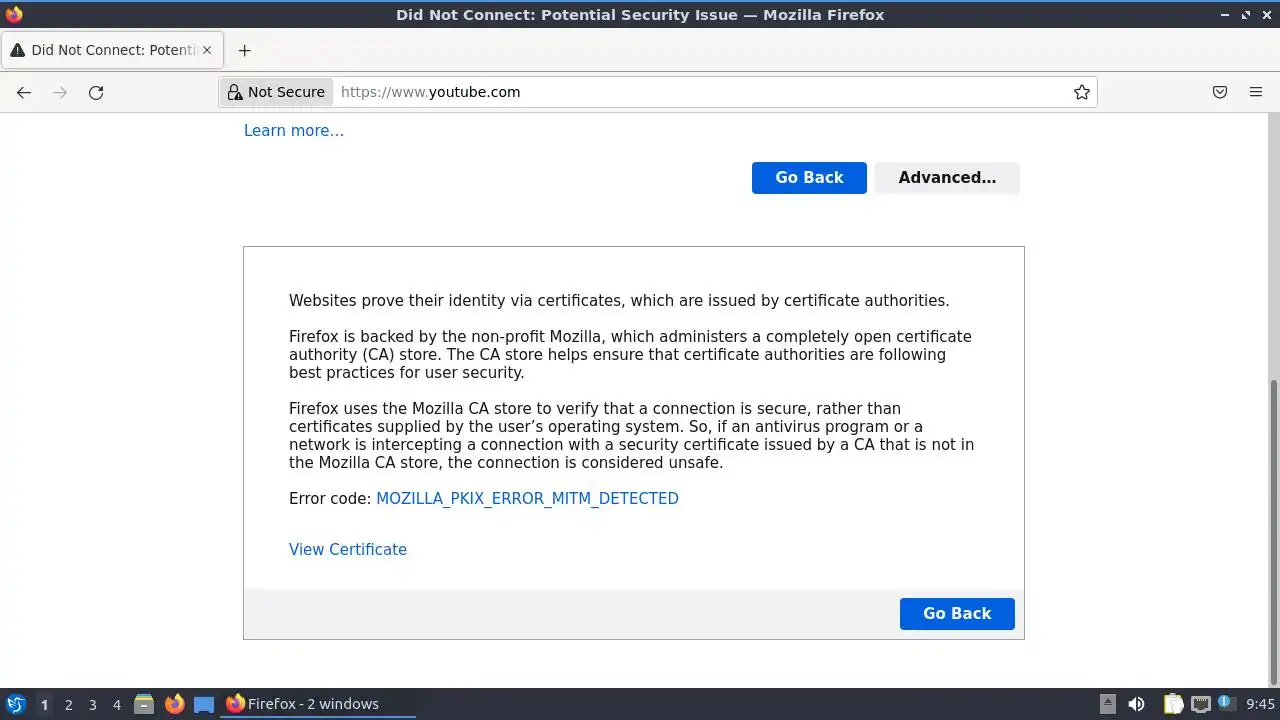Switch to workspace 3
Image resolution: width=1280 pixels, height=720 pixels.
[x=92, y=704]
